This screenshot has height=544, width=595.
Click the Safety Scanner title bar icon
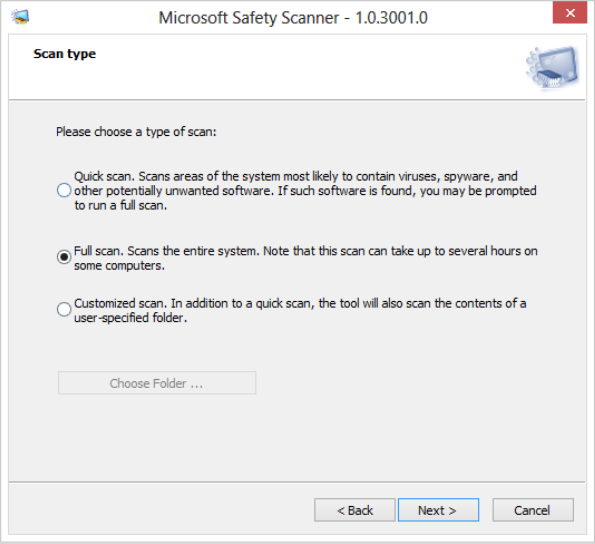(20, 17)
